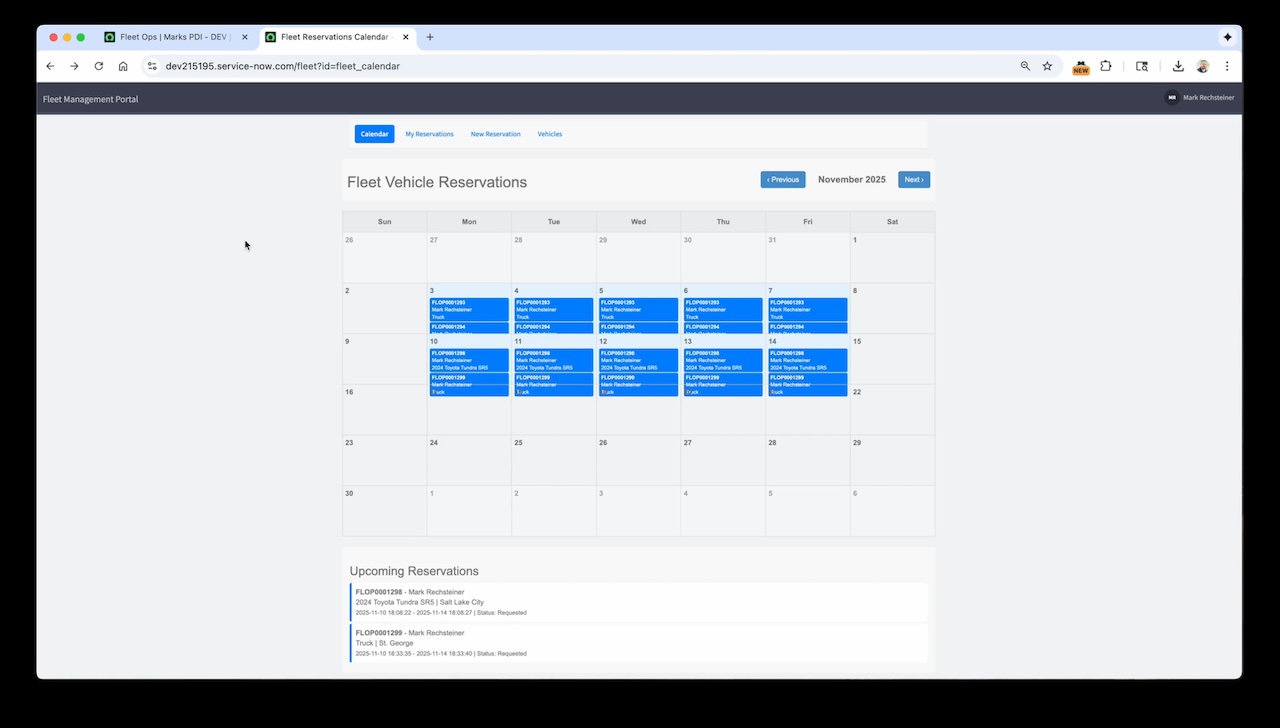Click the page reload icon
Screen dimensions: 1280x728
(x=98, y=66)
